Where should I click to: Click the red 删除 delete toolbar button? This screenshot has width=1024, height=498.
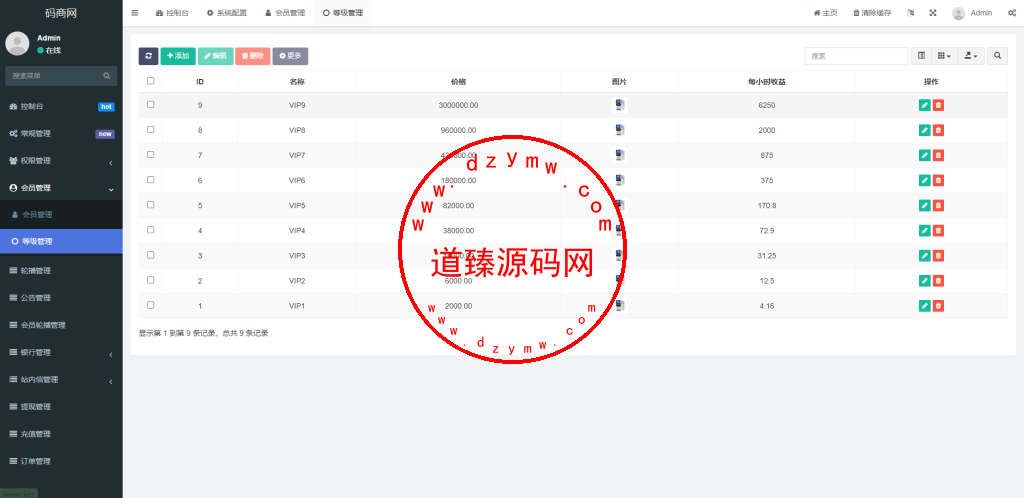pyautogui.click(x=253, y=56)
